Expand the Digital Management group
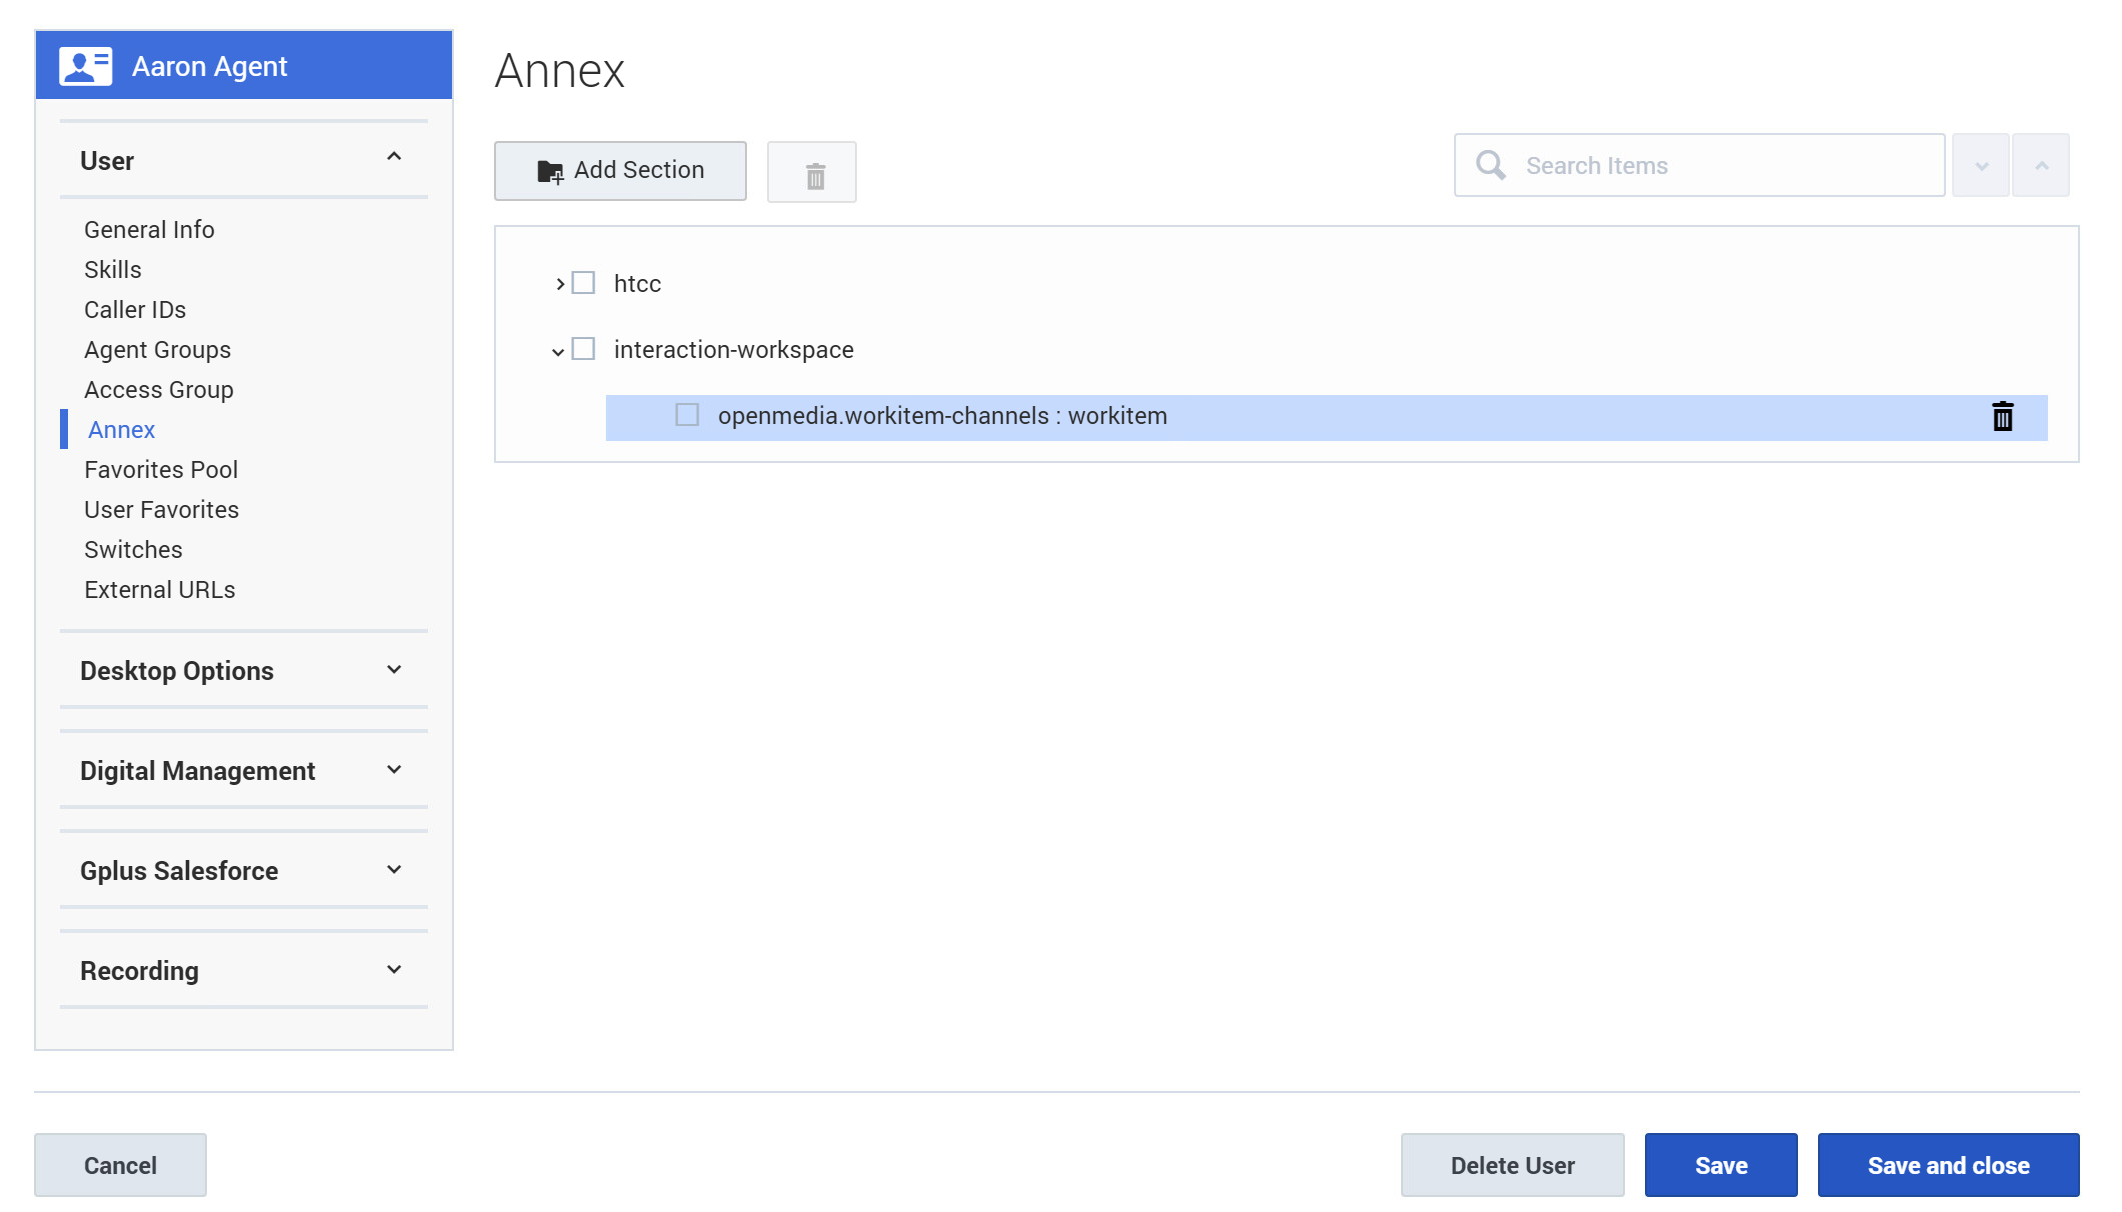2122x1212 pixels. [x=394, y=770]
